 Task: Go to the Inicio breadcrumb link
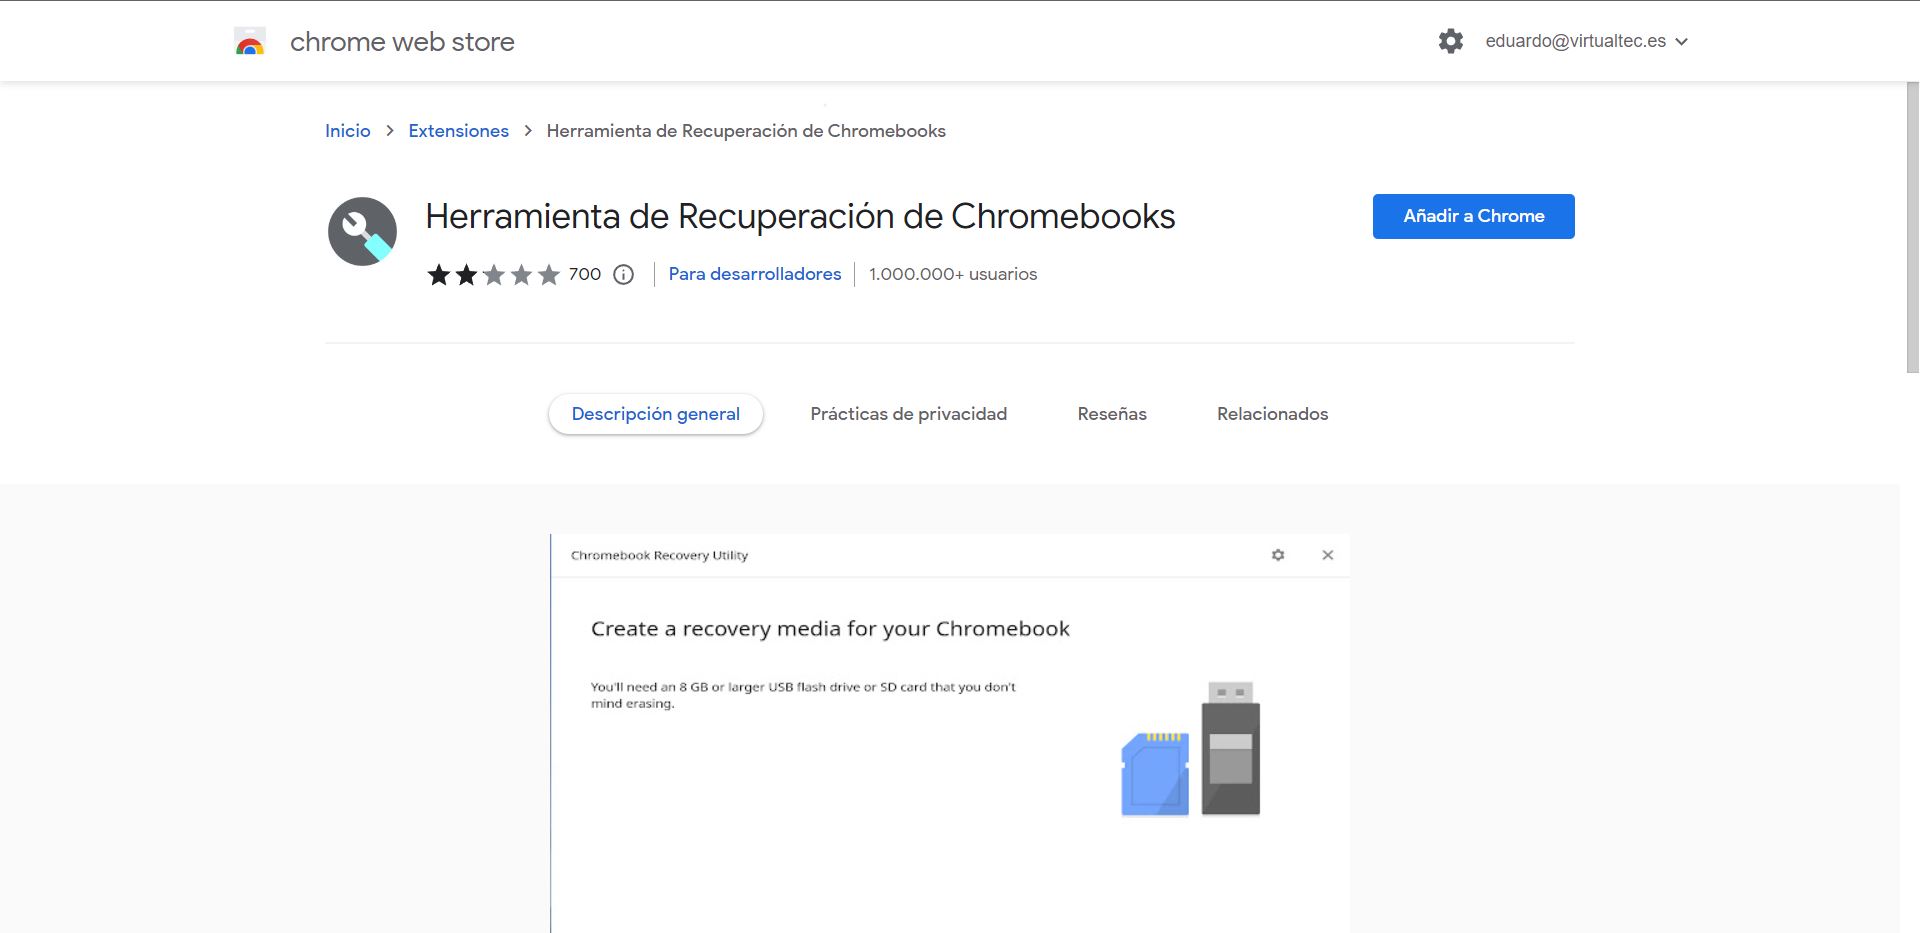point(347,131)
